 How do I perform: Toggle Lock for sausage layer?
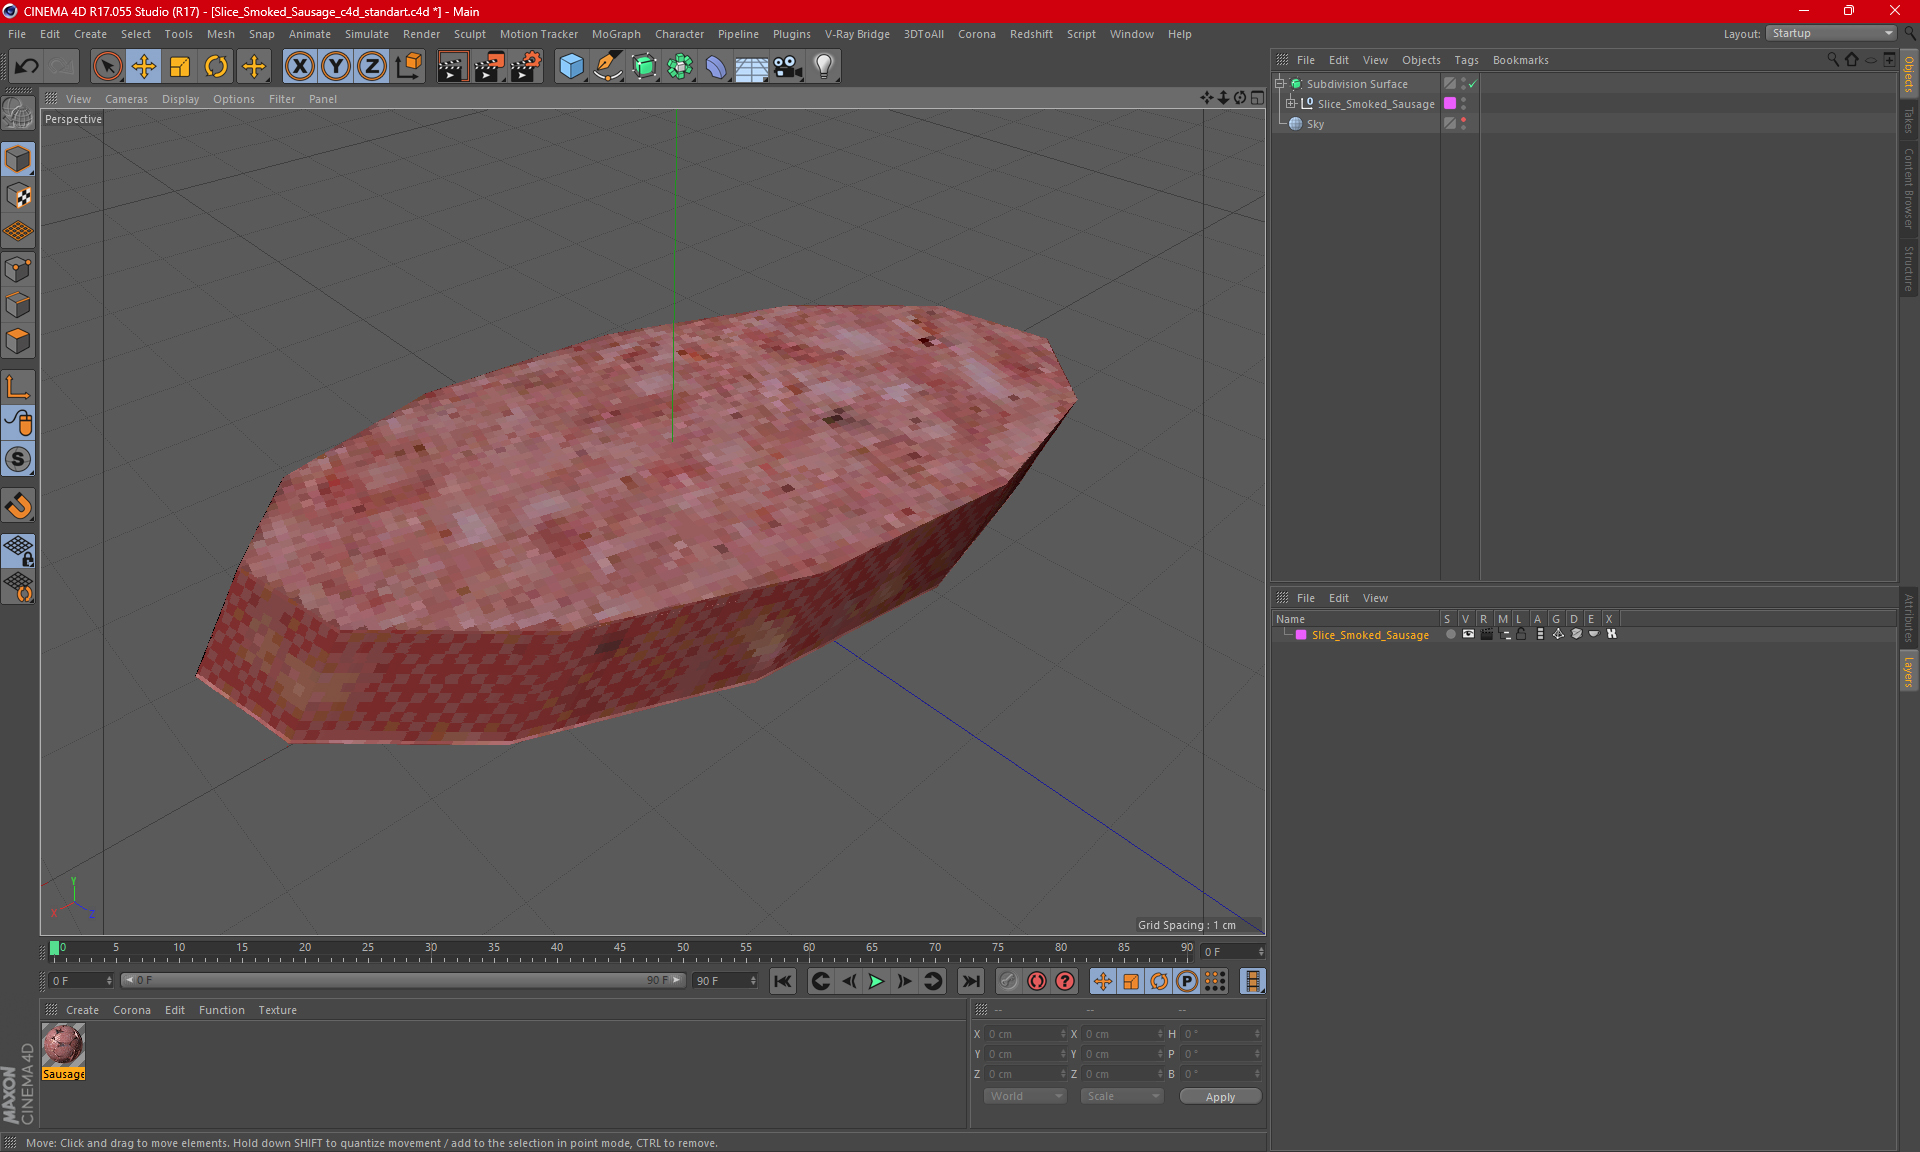coord(1521,634)
